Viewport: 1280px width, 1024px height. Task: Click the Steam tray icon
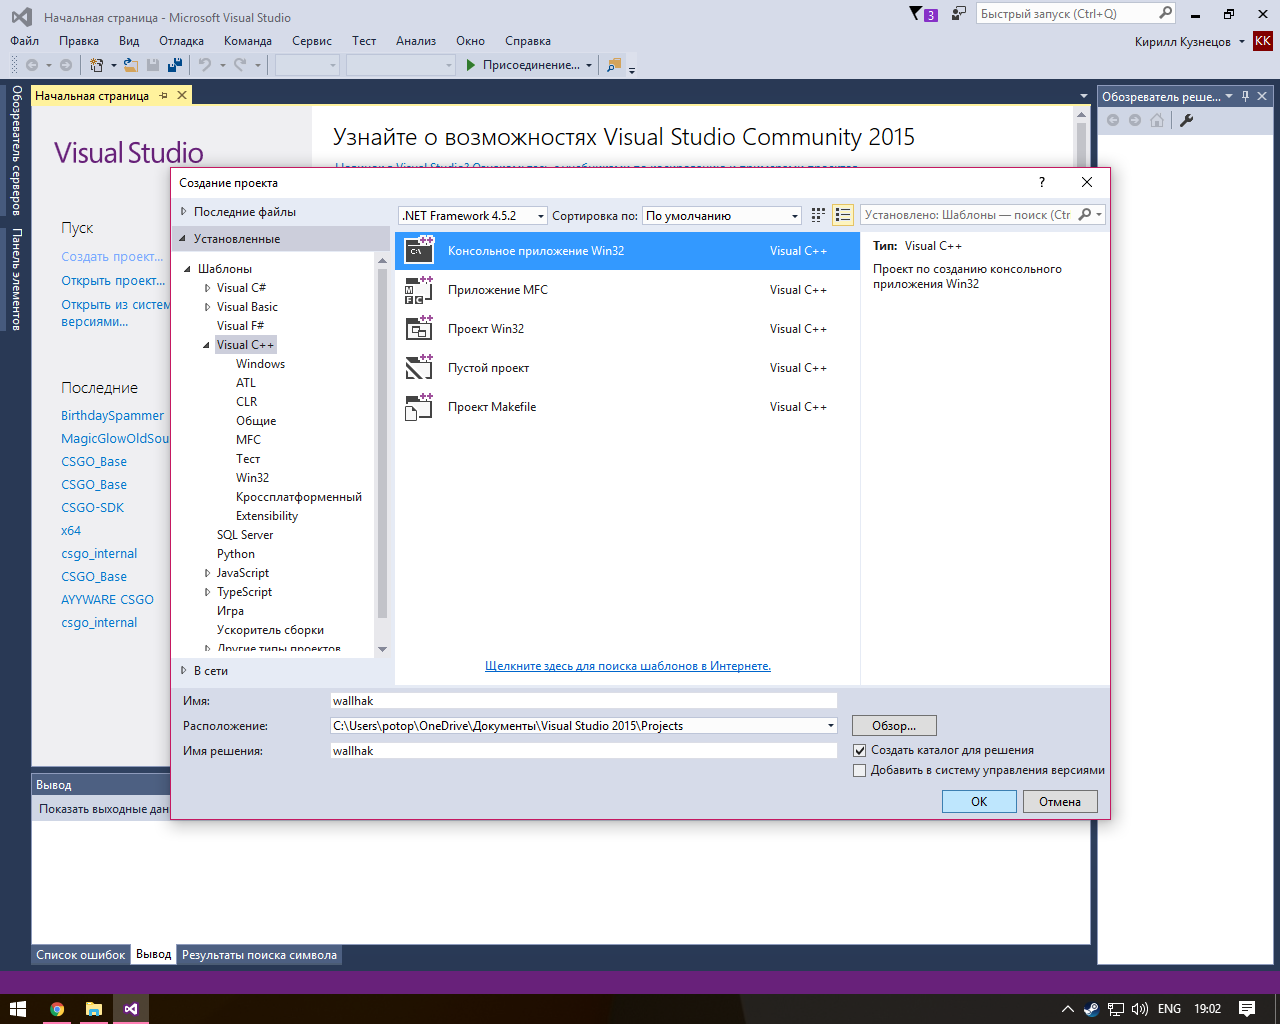pos(1091,1009)
